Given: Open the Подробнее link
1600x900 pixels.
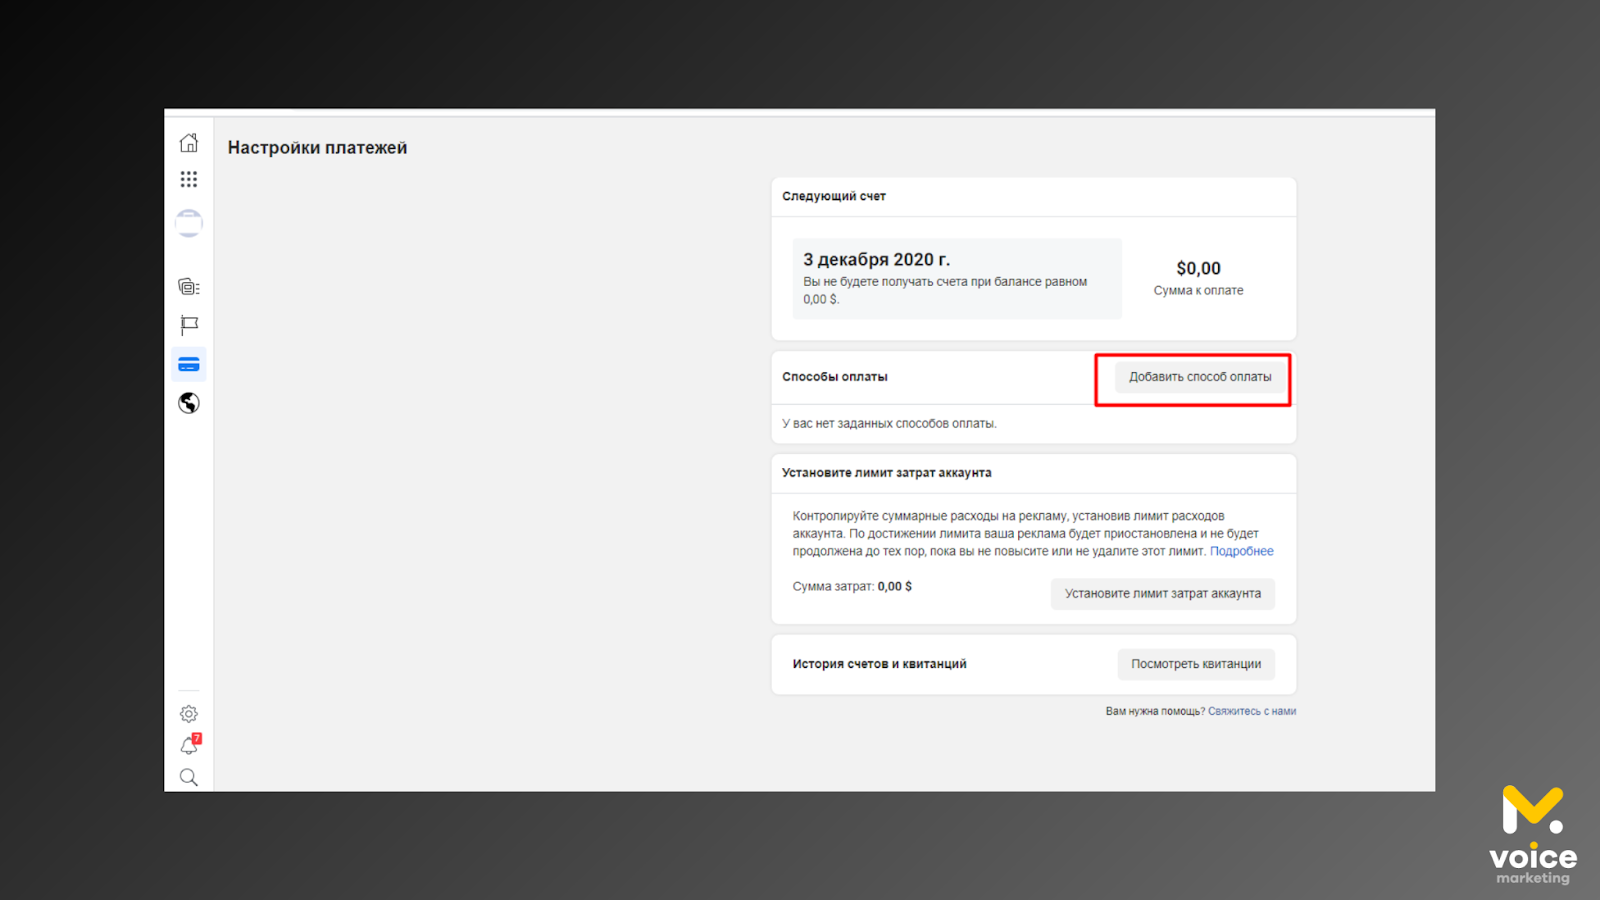Looking at the screenshot, I should (x=1242, y=551).
